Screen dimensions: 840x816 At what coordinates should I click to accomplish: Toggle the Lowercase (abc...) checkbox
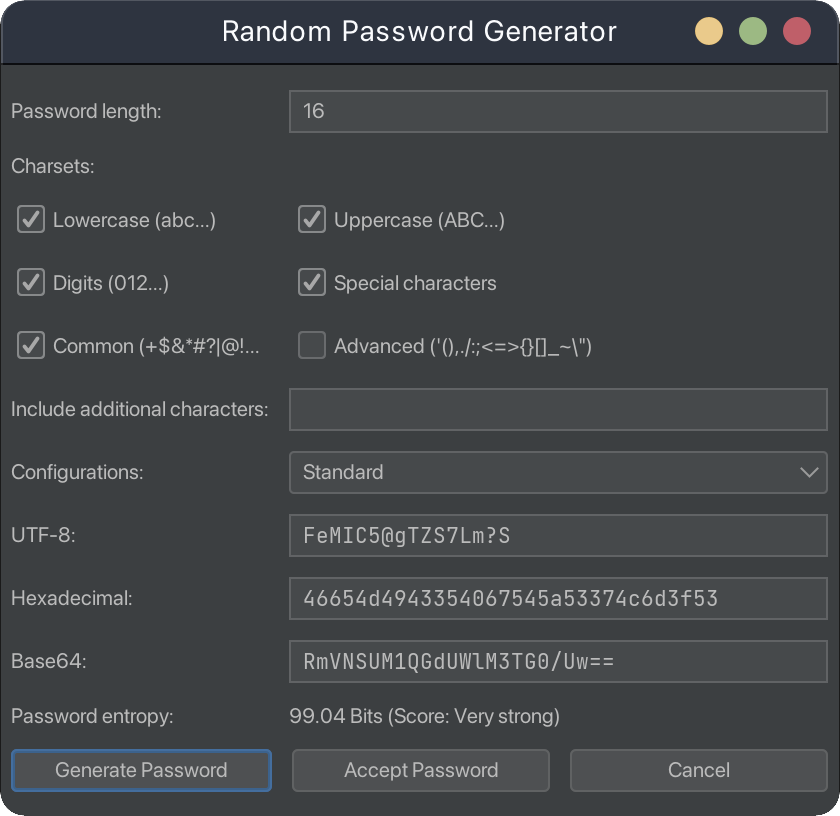(32, 220)
